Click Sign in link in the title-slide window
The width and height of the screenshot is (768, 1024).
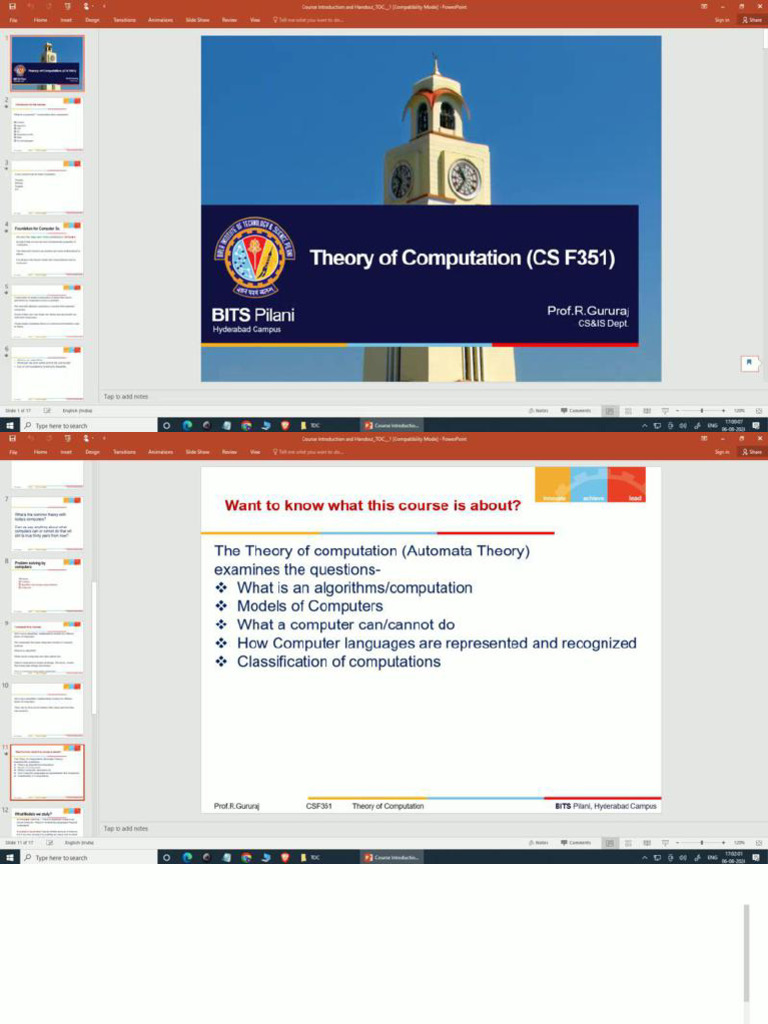722,20
